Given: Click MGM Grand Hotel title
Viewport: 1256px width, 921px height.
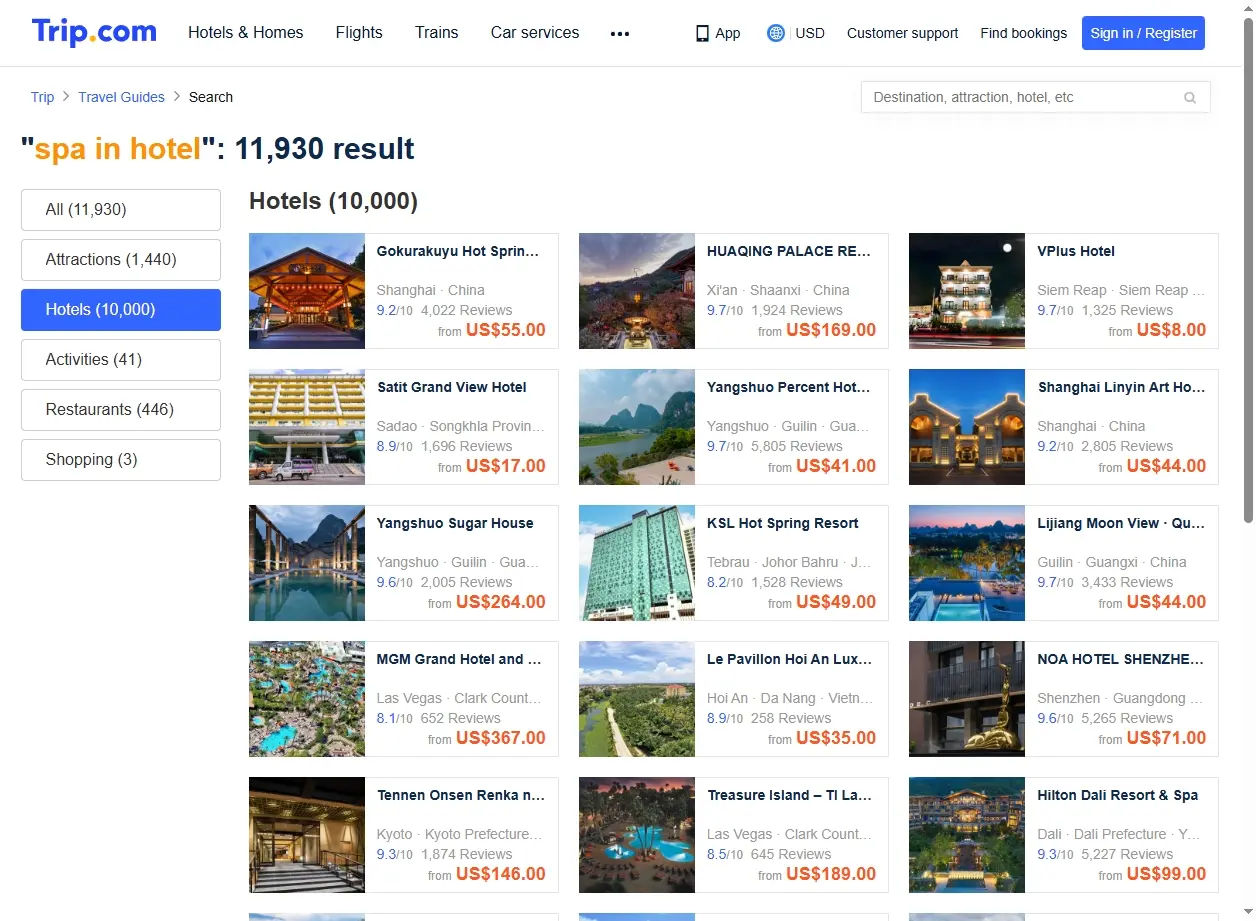Looking at the screenshot, I should coord(459,660).
